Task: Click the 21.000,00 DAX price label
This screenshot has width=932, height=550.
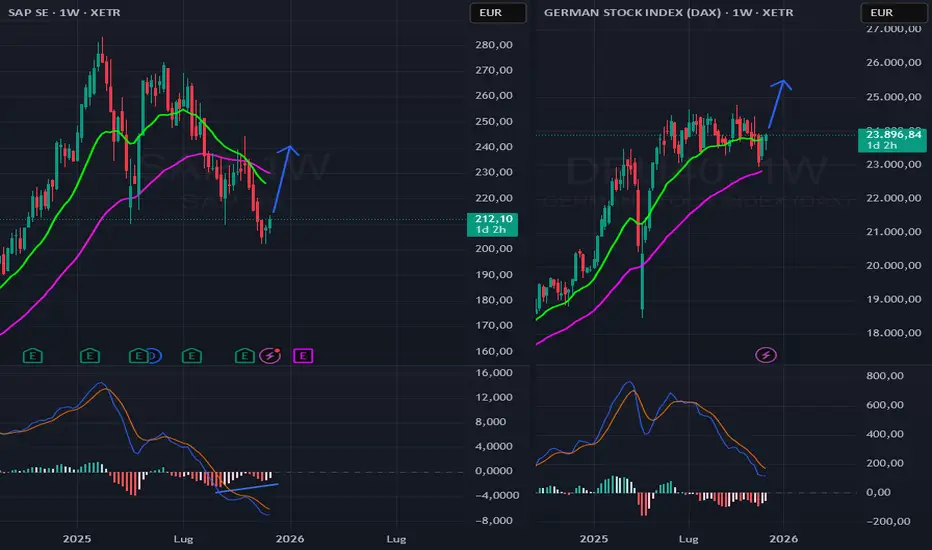Action: point(894,232)
